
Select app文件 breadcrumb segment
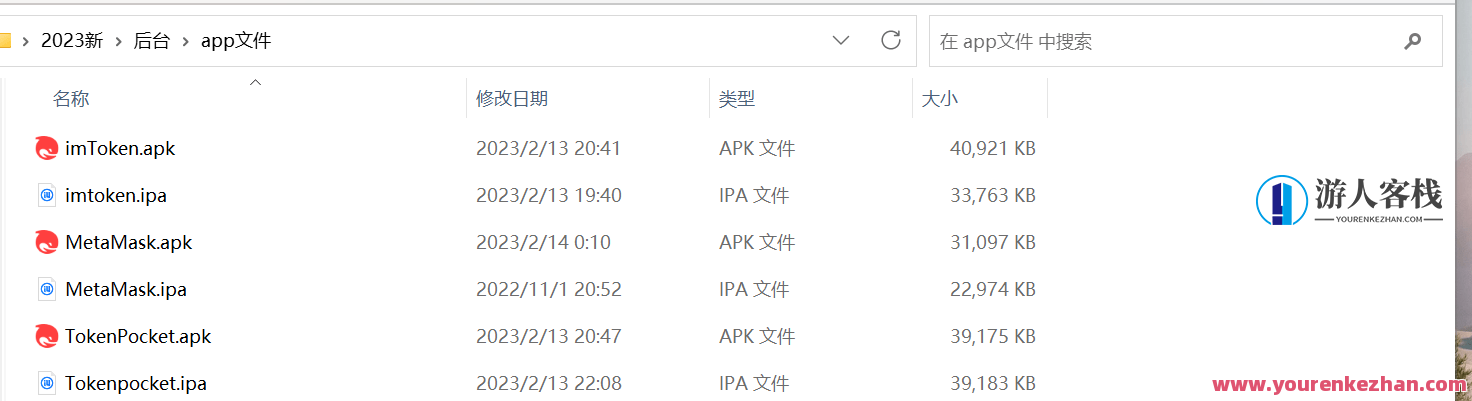(236, 41)
